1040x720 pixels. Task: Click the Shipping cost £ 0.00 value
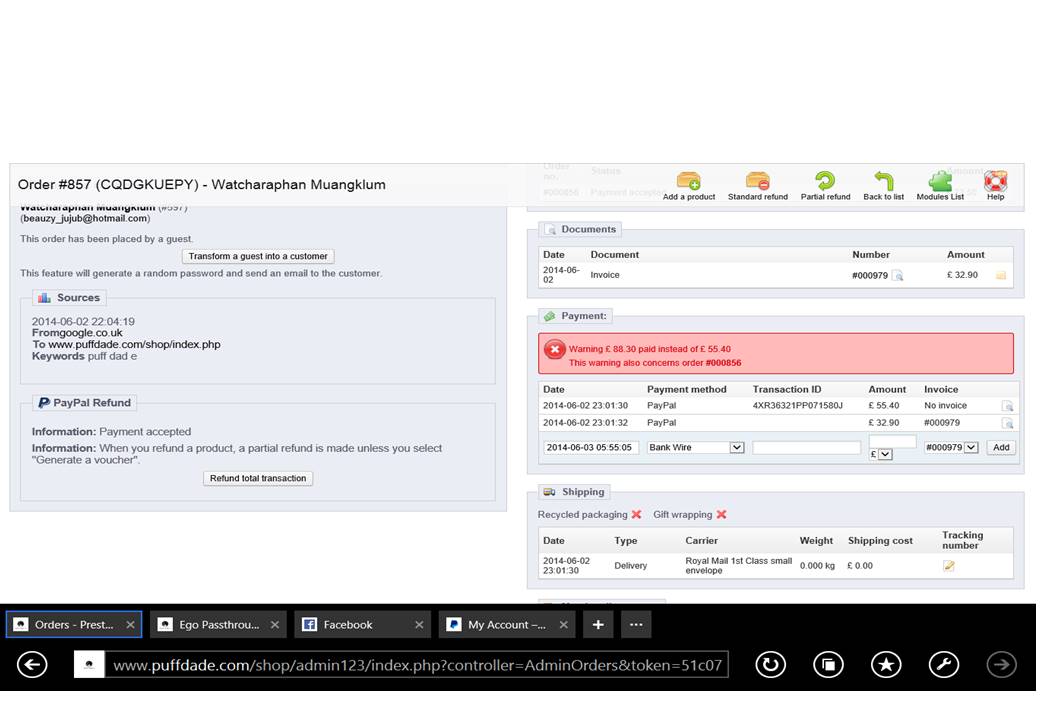[860, 566]
